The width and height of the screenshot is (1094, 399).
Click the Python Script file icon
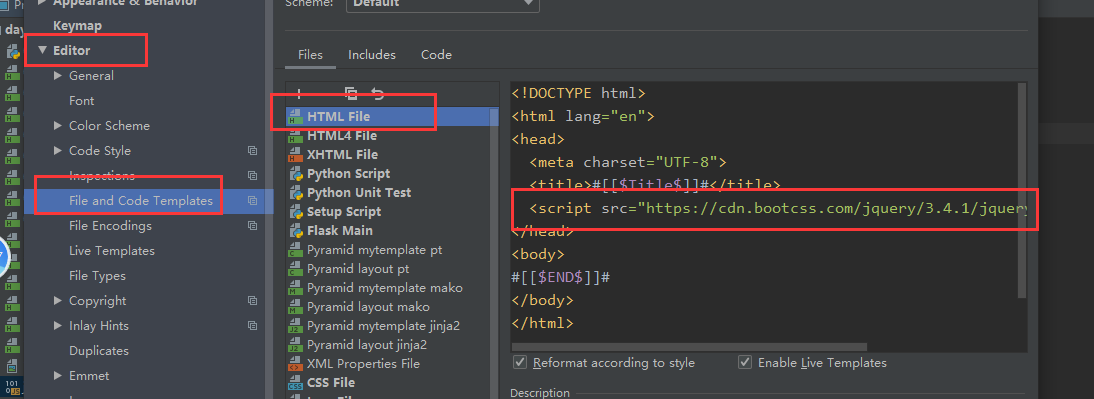tap(295, 174)
